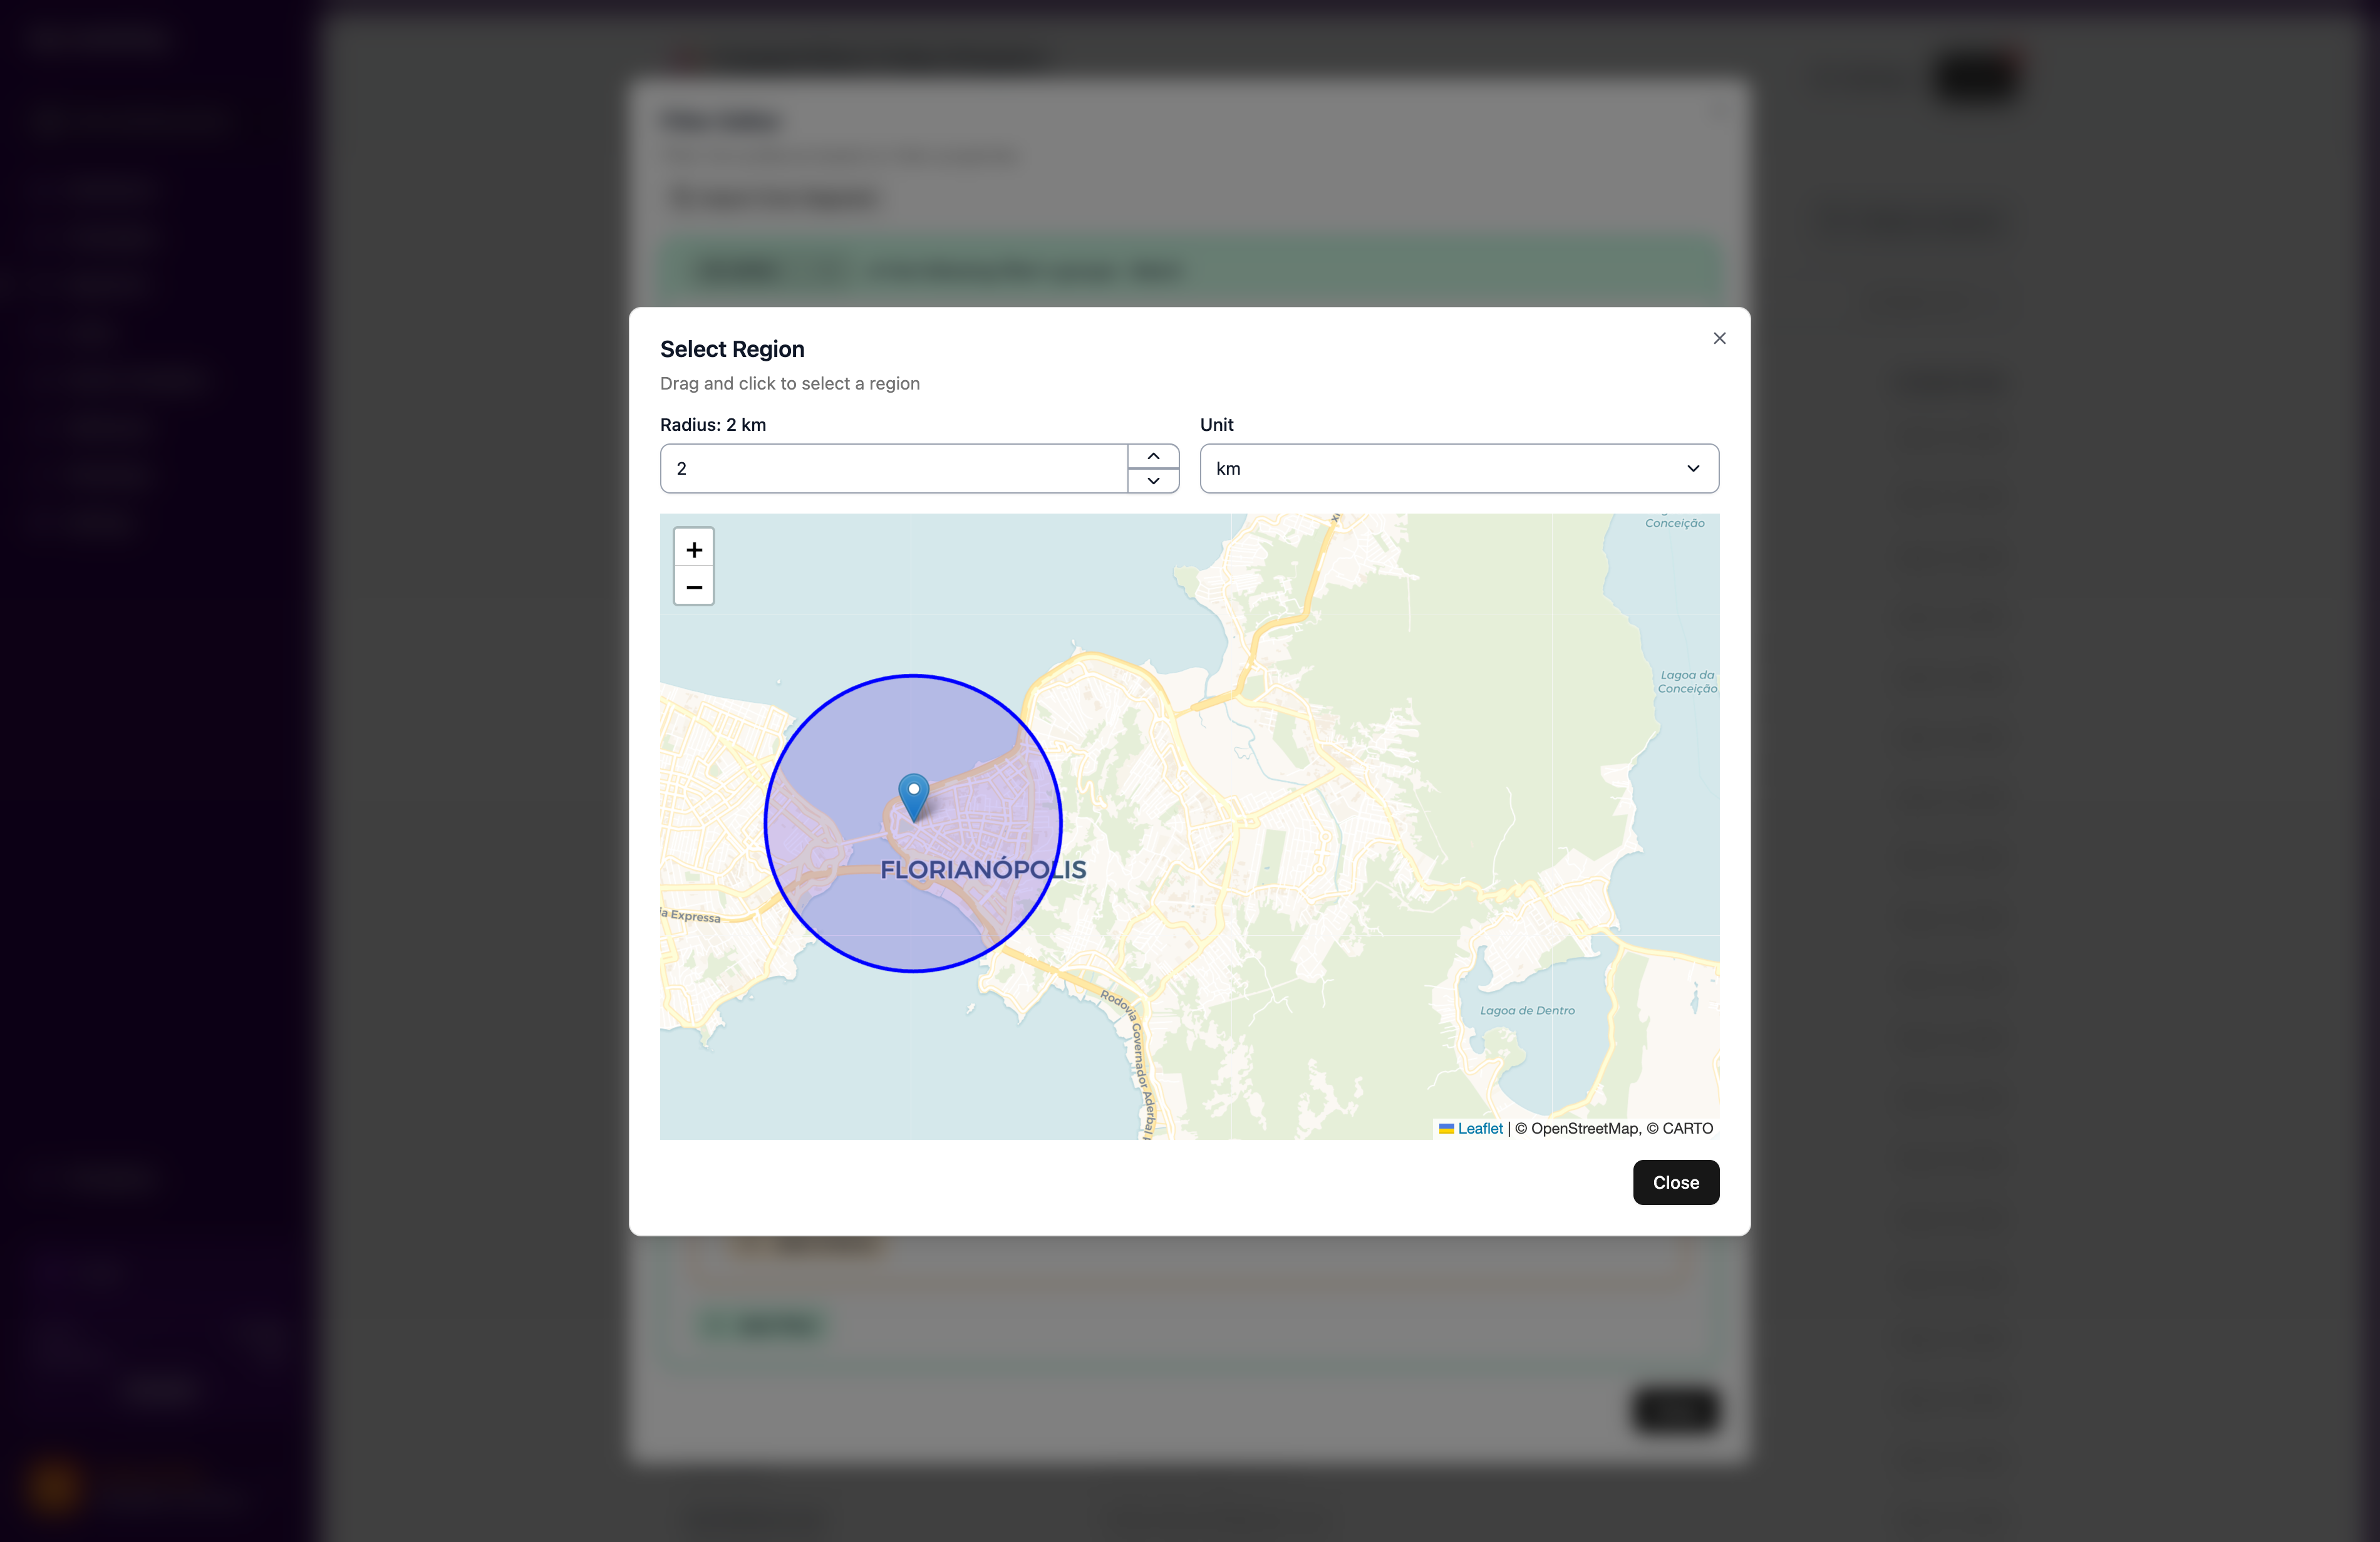Increase radius with the up stepper arrow

pos(1153,456)
